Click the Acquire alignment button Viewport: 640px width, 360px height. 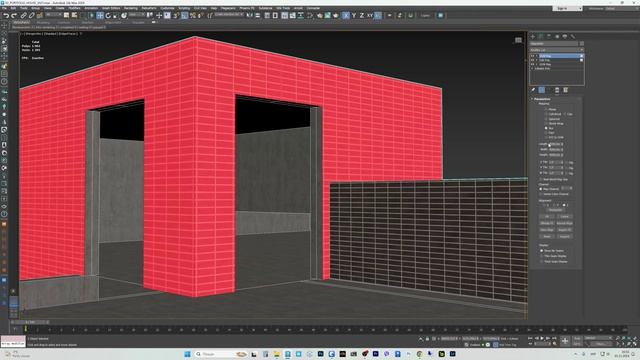click(x=564, y=236)
